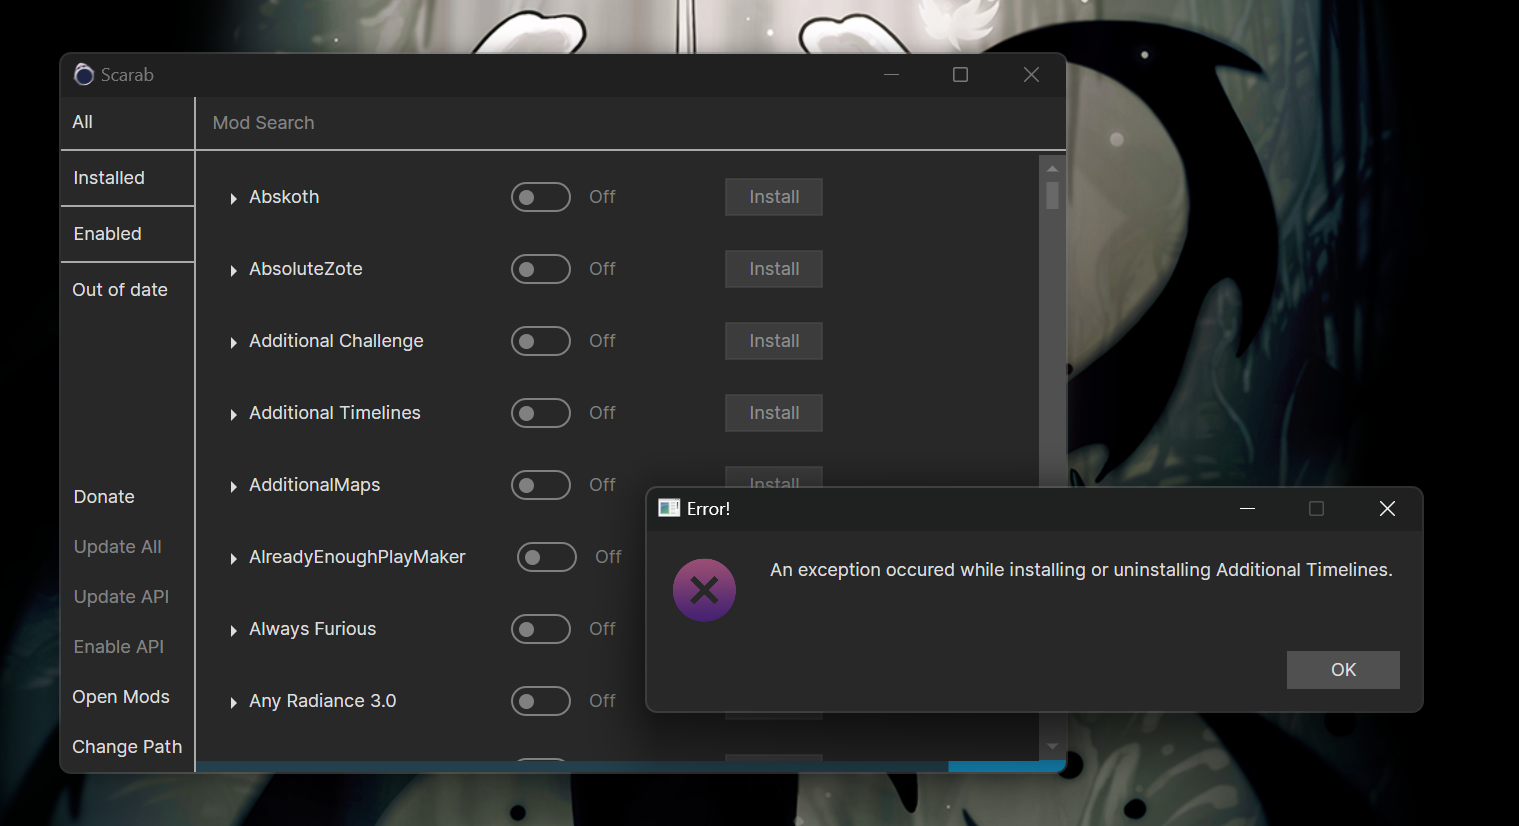1519x826 pixels.
Task: View the Out of date mods
Action: [x=119, y=289]
